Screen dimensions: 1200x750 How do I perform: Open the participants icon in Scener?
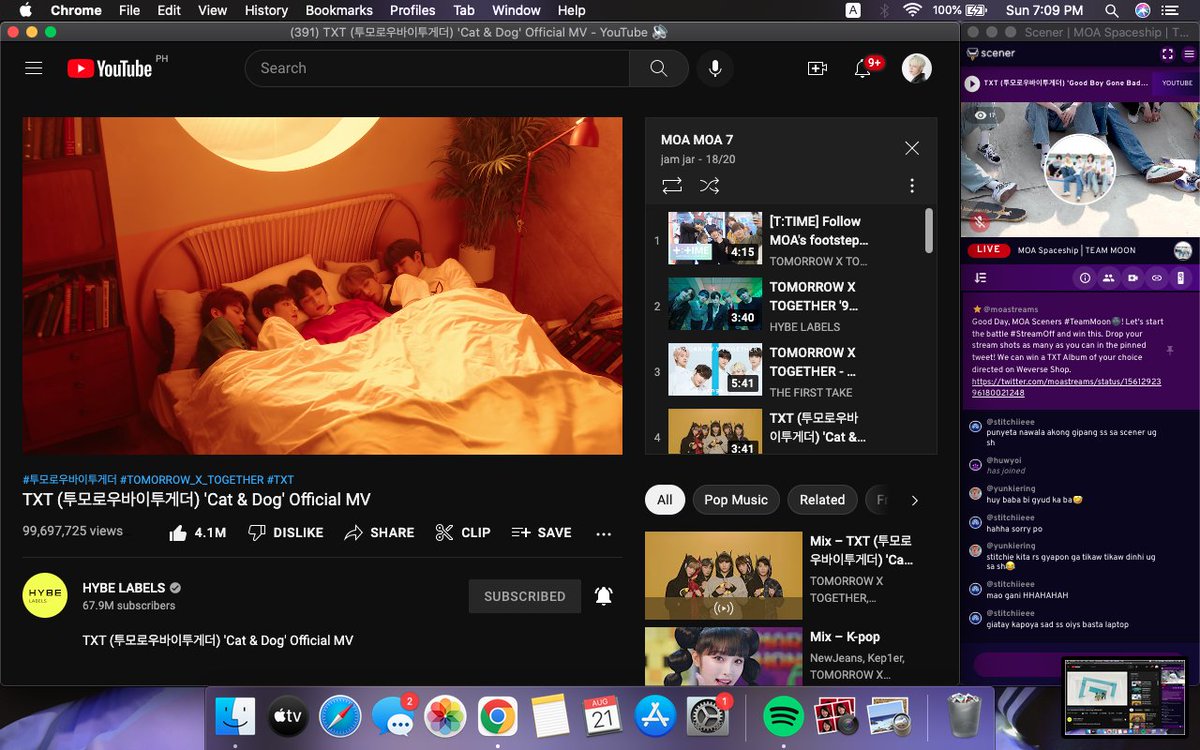pyautogui.click(x=1108, y=278)
